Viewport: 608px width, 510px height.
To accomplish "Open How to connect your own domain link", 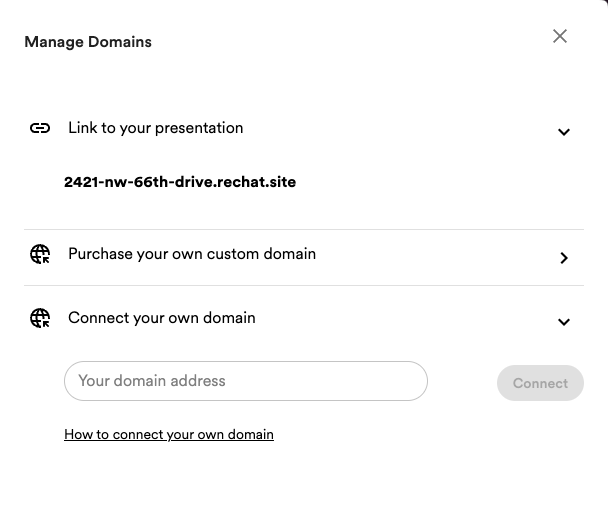I will click(169, 434).
